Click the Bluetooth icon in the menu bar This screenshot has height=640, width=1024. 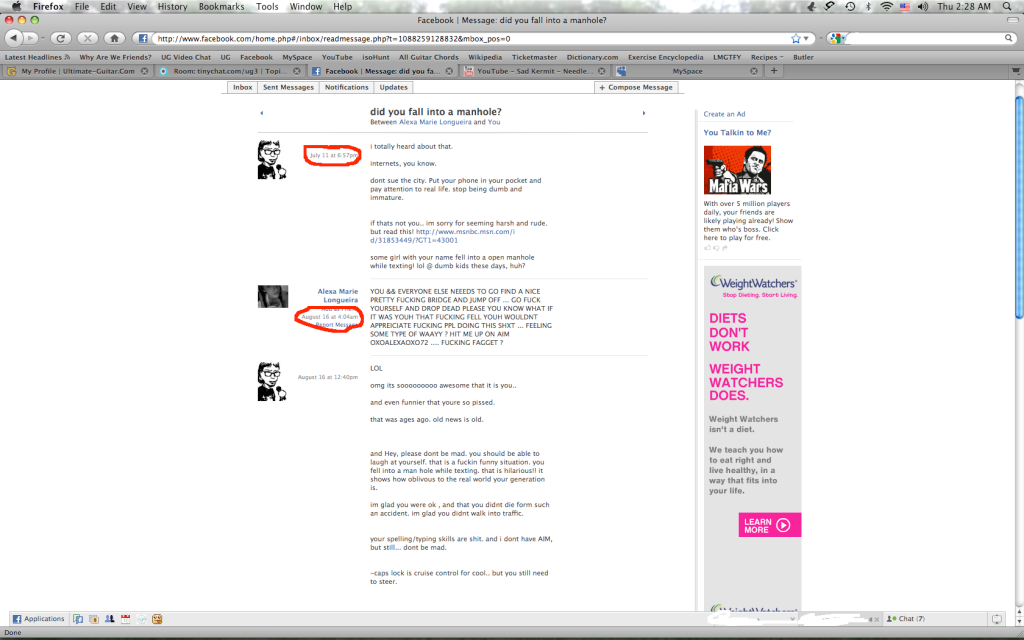click(x=868, y=7)
